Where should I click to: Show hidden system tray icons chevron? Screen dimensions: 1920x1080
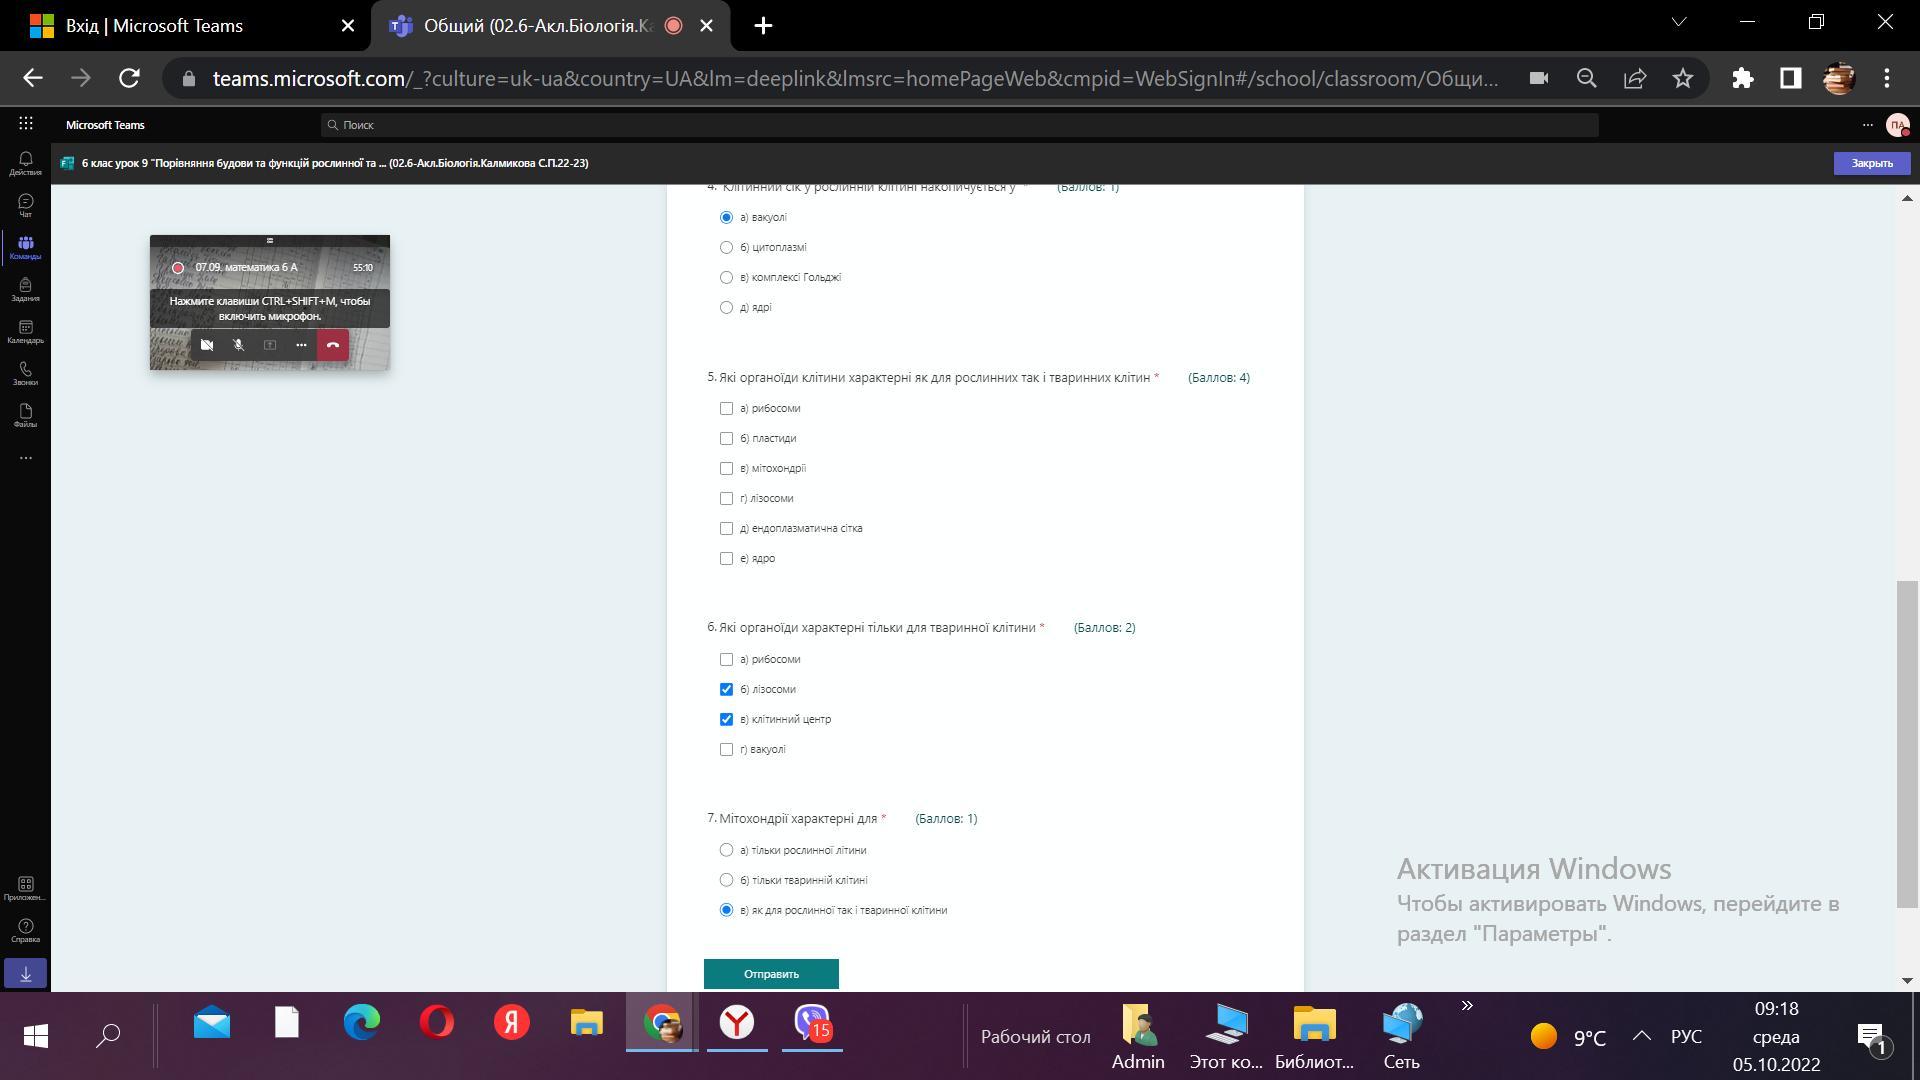coord(1641,1036)
